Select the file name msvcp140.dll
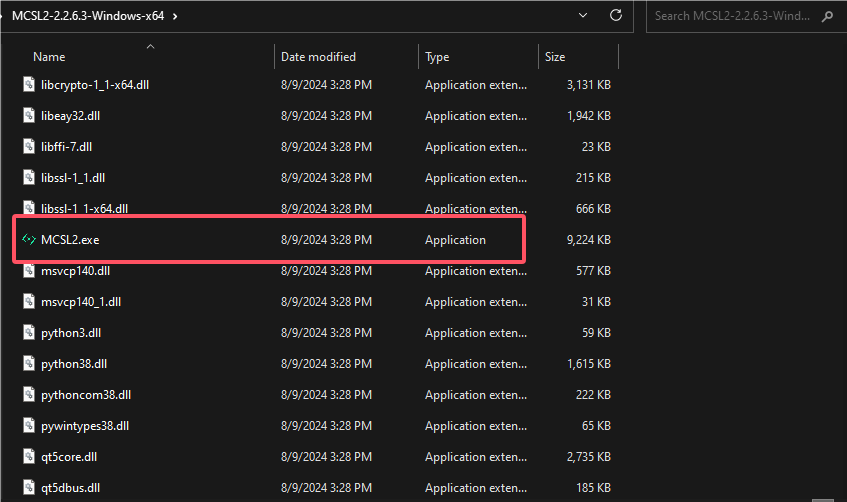This screenshot has height=502, width=847. (76, 271)
